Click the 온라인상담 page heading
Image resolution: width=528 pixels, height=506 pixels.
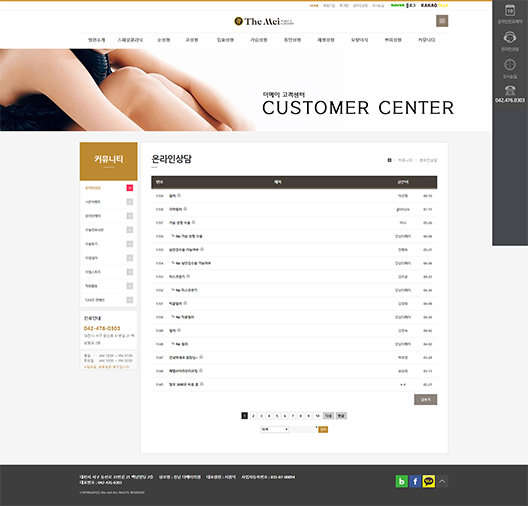coord(171,159)
